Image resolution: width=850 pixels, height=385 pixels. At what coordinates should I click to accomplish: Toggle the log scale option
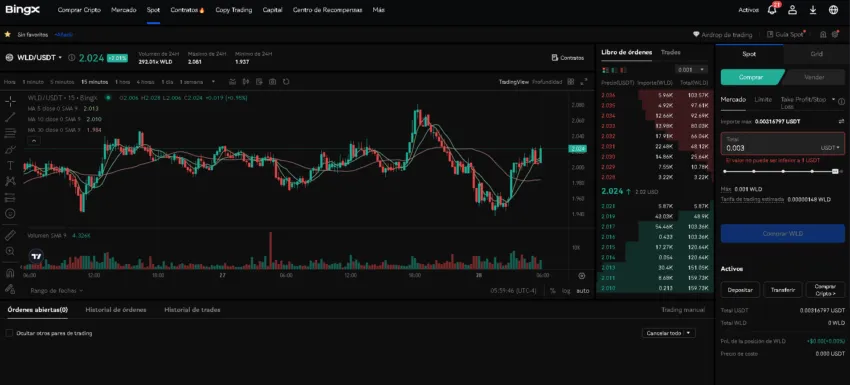coord(566,291)
